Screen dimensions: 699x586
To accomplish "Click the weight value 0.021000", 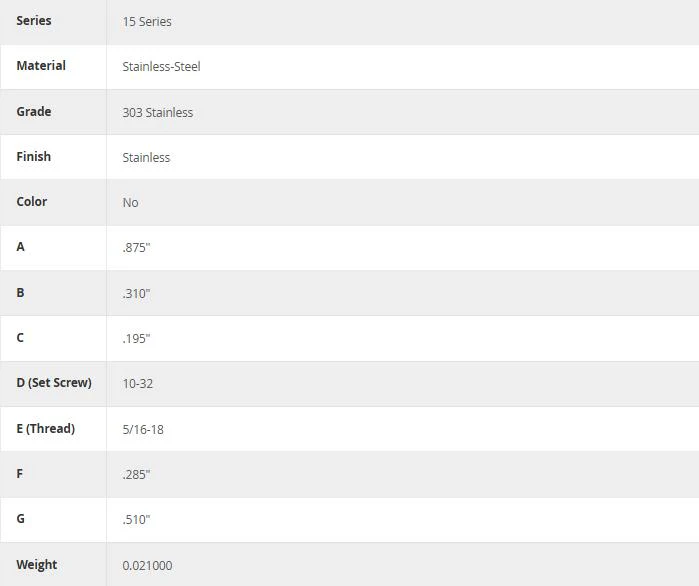I will coord(148,566).
